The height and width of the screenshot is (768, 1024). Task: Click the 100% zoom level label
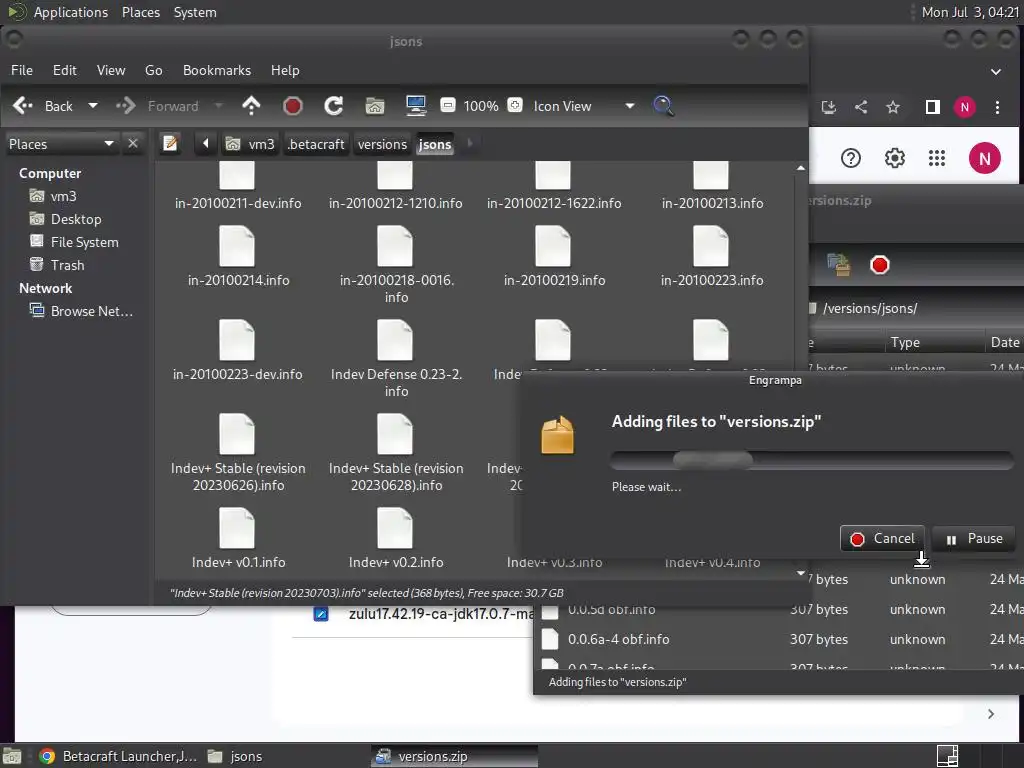coord(481,106)
